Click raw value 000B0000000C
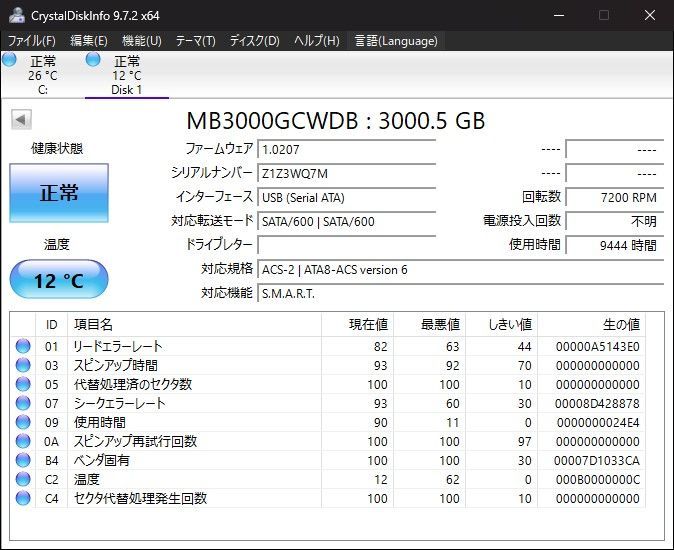674x550 pixels. pyautogui.click(x=597, y=480)
